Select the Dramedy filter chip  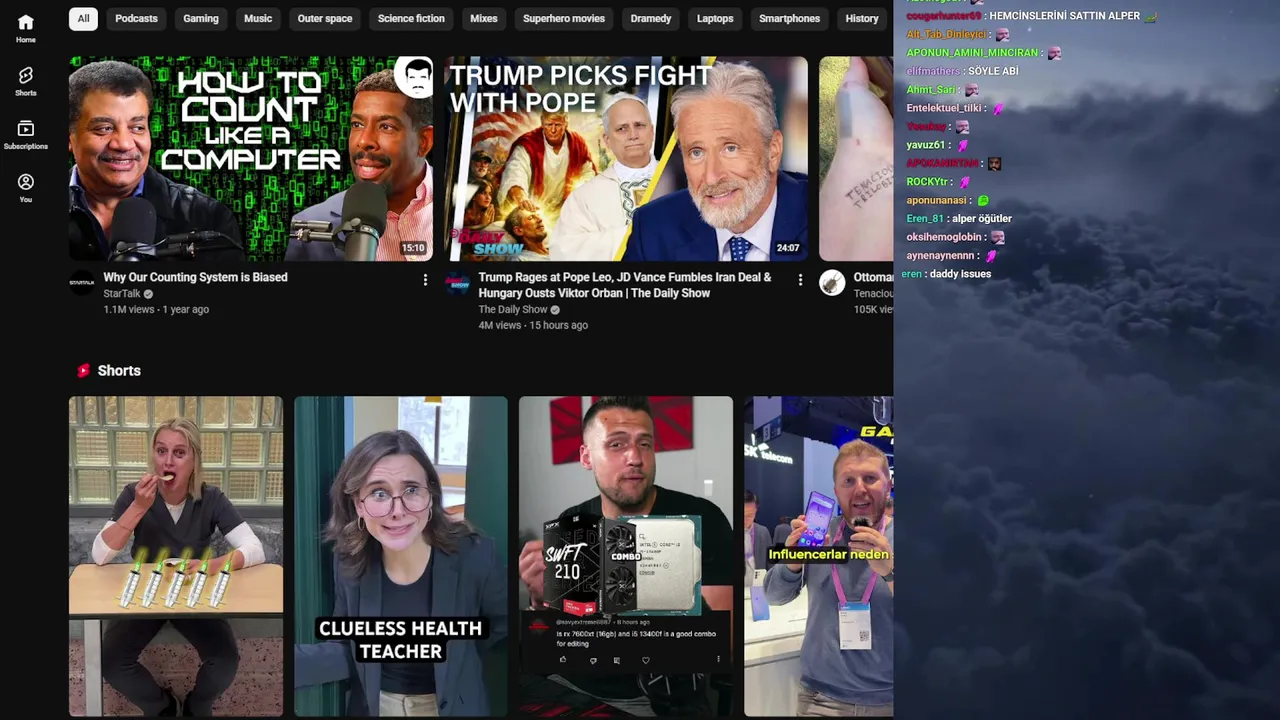(x=651, y=18)
